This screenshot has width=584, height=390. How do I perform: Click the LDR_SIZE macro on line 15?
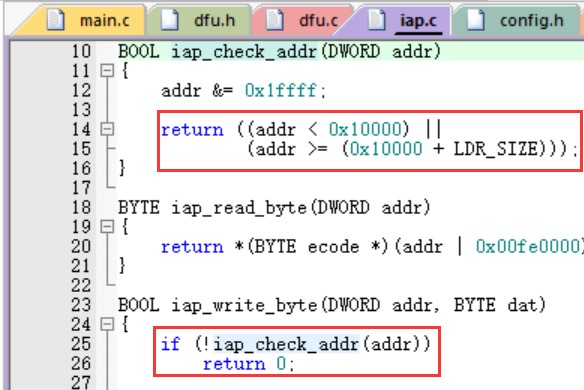[x=496, y=149]
